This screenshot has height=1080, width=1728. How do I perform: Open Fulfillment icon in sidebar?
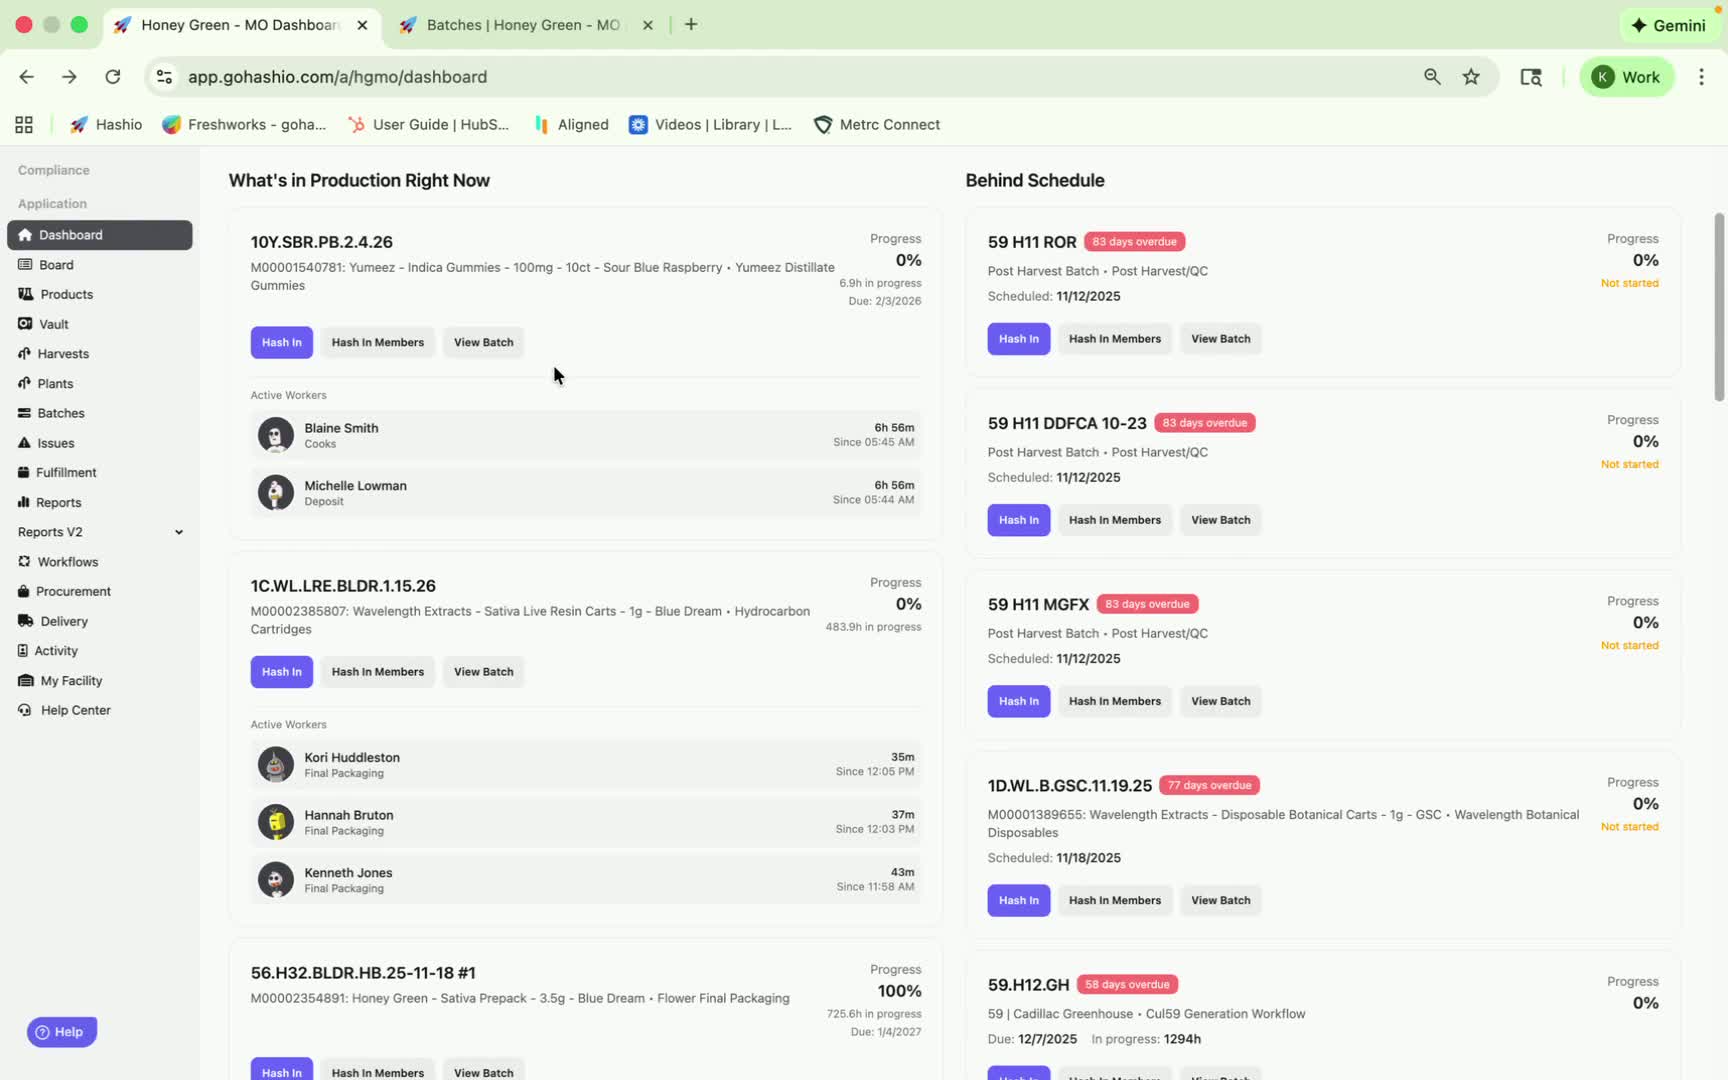(23, 472)
